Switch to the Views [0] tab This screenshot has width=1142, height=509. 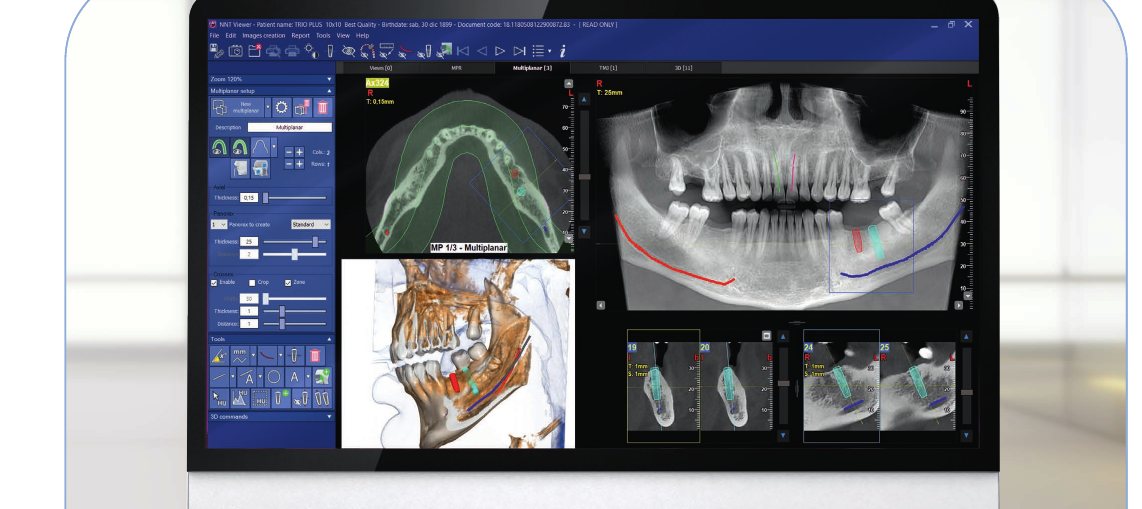[381, 68]
